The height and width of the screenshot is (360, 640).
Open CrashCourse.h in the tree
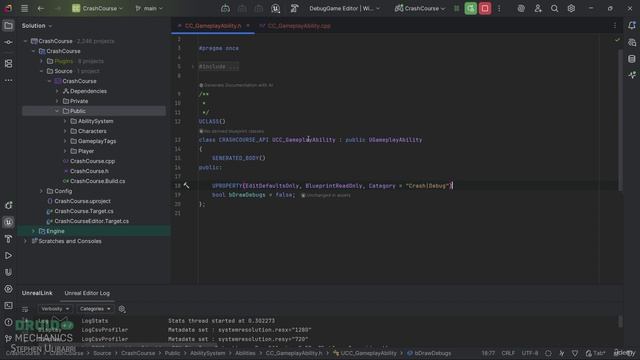click(89, 171)
